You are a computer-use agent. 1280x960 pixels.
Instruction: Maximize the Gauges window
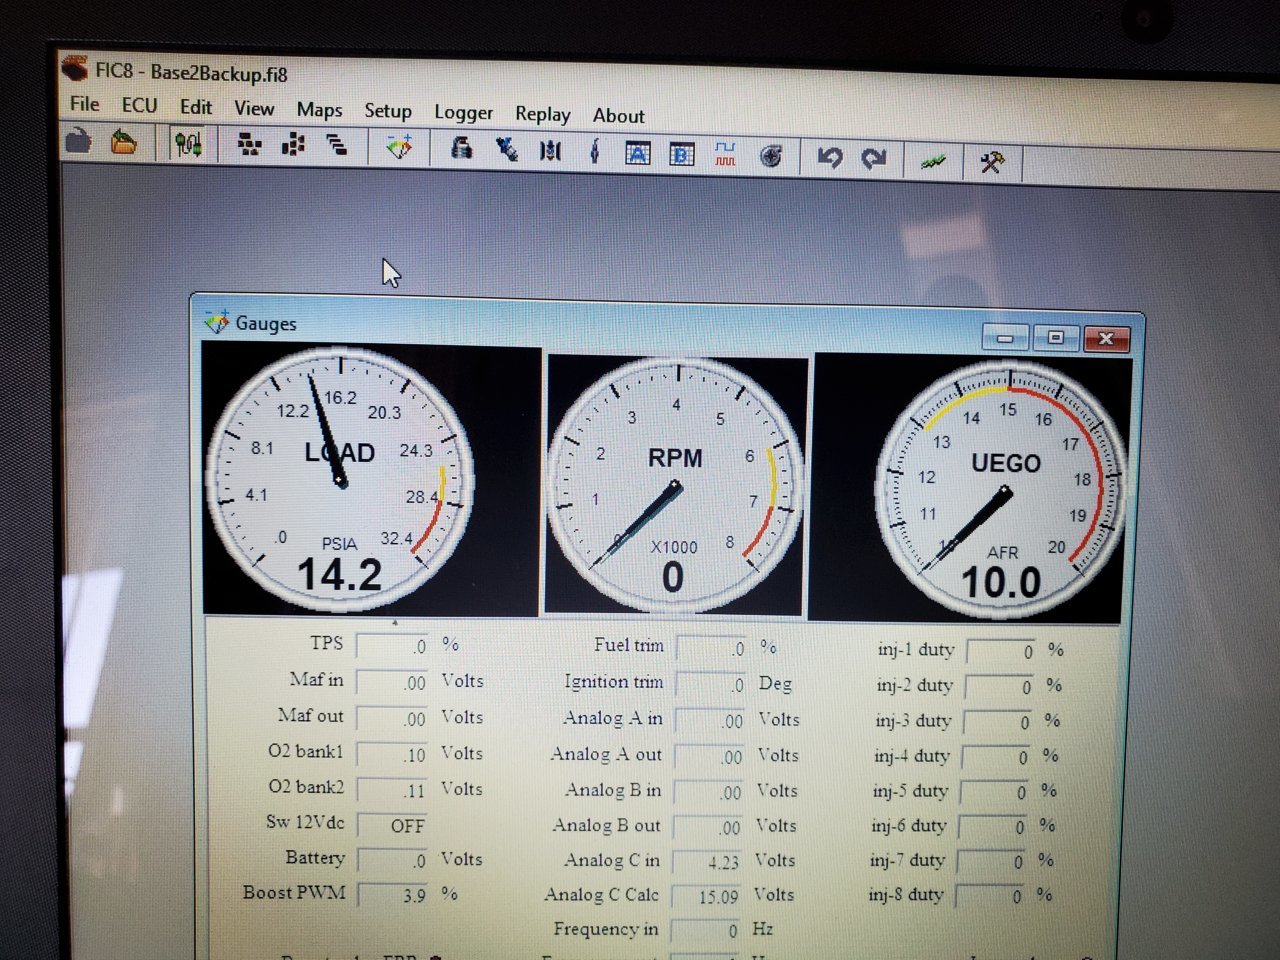1055,338
